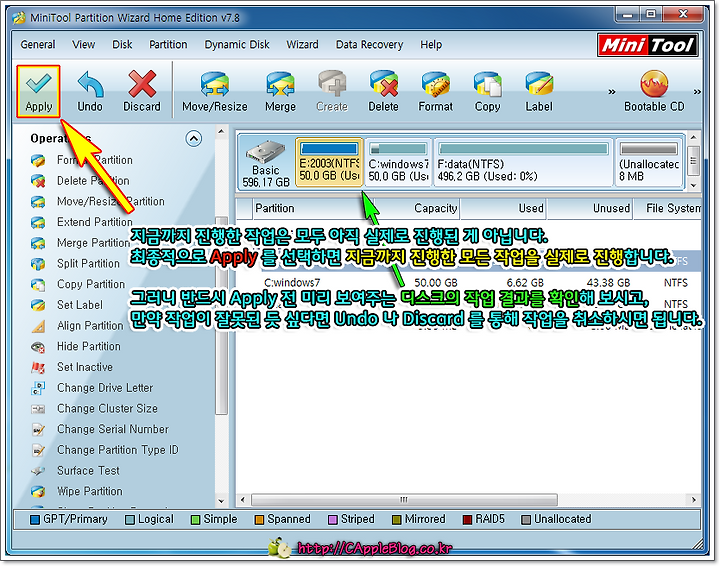Screen dimensions: 720x566
Task: Expand toolbar overflow after Bootable CD
Action: [x=697, y=92]
